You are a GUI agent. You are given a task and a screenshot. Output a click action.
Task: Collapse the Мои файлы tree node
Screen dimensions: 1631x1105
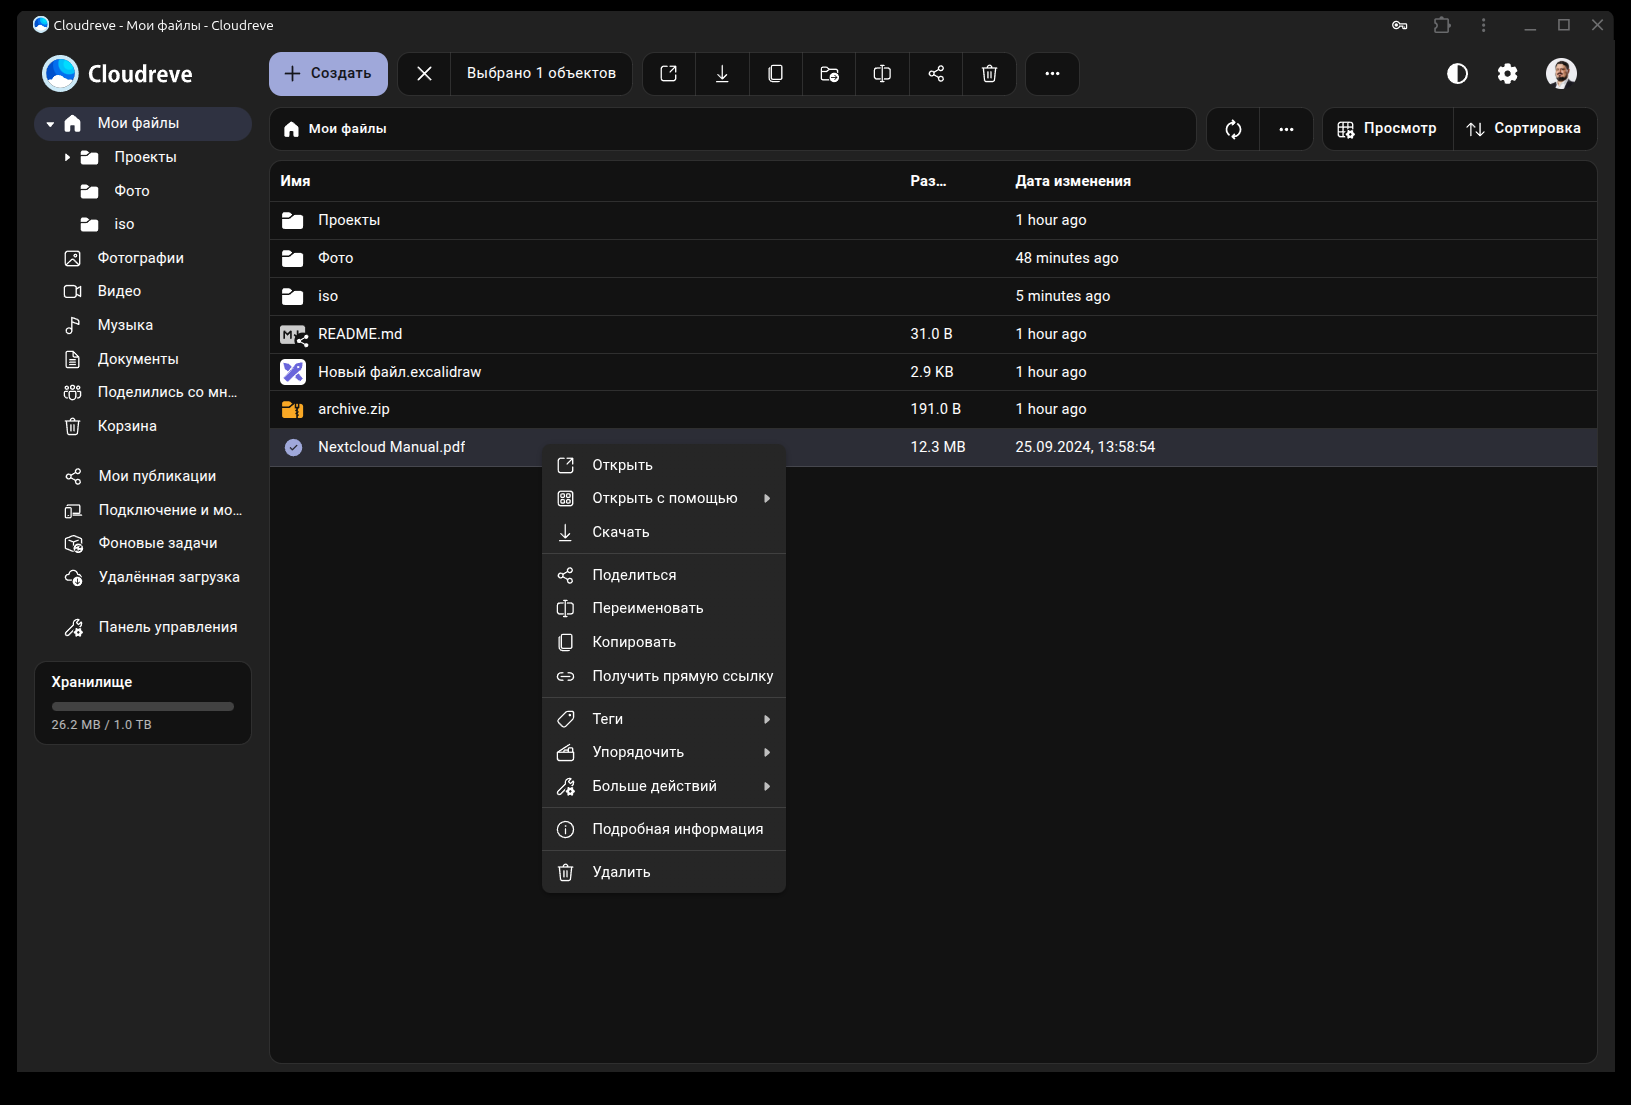tap(50, 124)
